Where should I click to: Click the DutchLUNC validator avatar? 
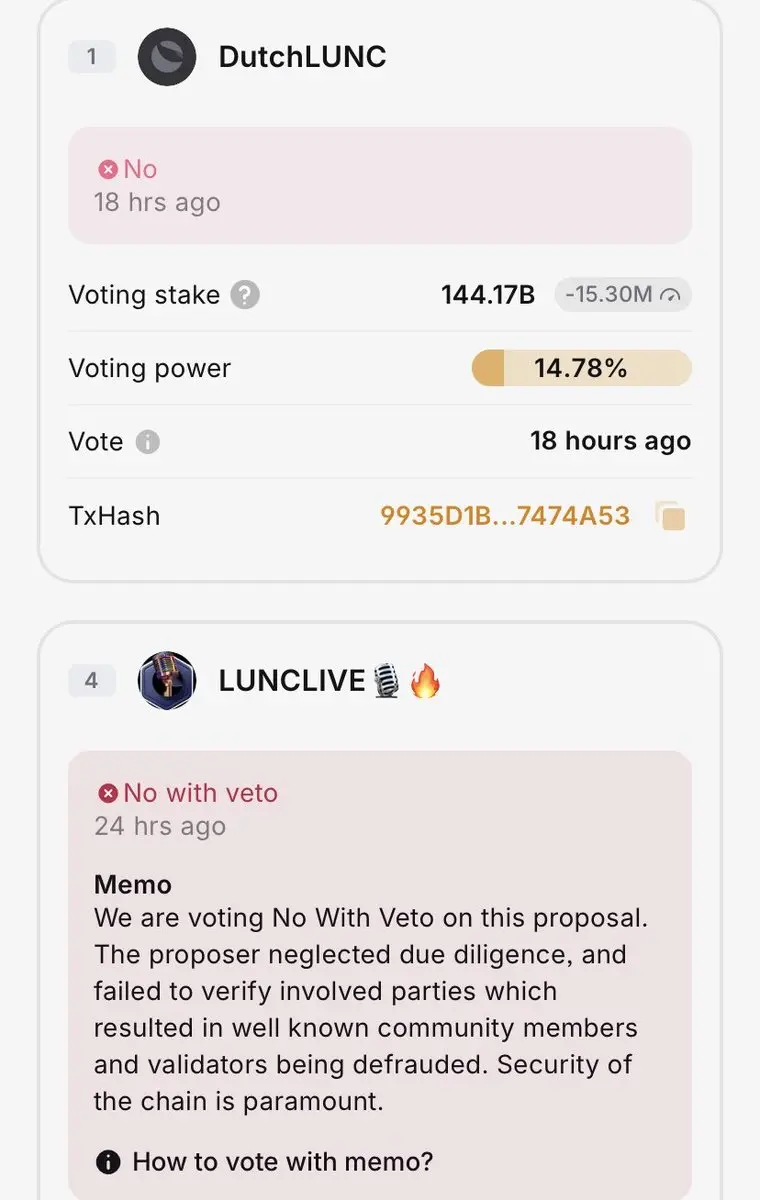click(167, 57)
